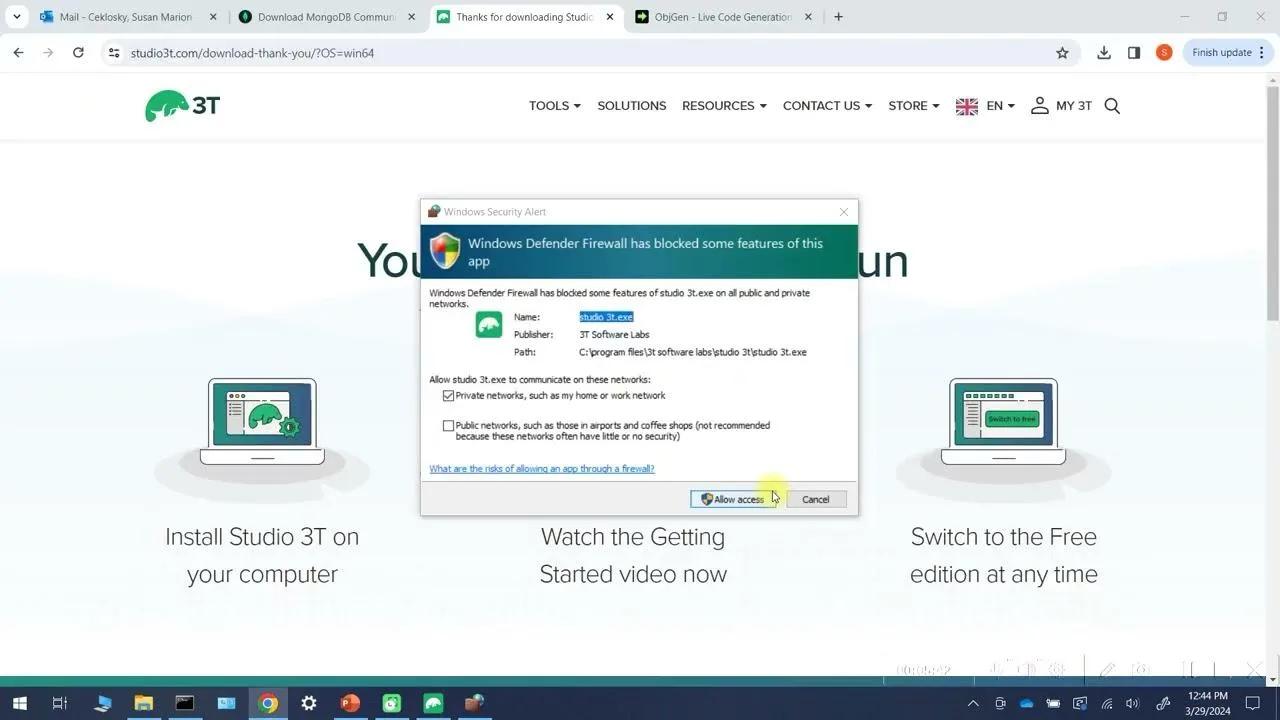View site information icon in address bar

(113, 53)
